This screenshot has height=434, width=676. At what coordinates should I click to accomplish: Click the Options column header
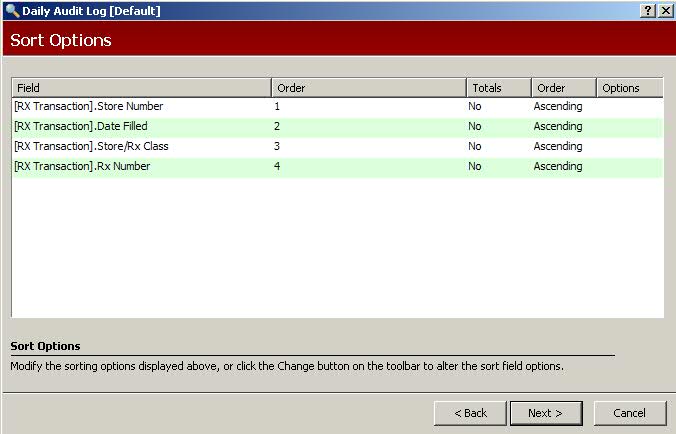630,88
